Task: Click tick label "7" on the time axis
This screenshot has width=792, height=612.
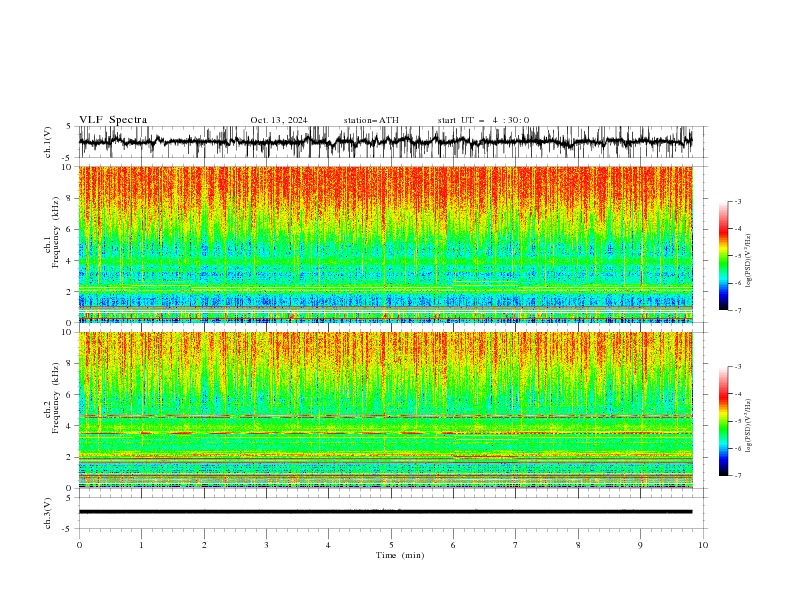Action: 516,545
